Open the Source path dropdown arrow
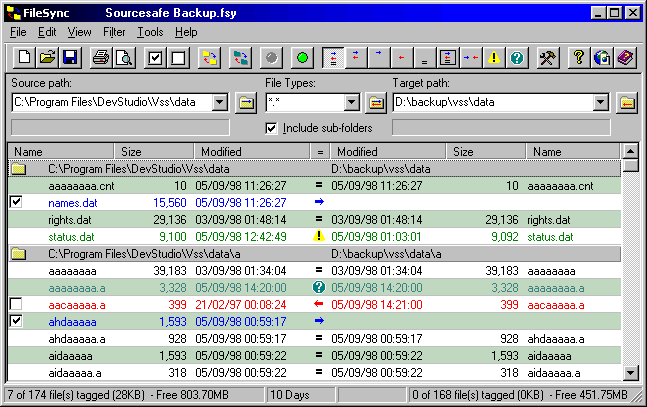This screenshot has height=407, width=647. [220, 102]
